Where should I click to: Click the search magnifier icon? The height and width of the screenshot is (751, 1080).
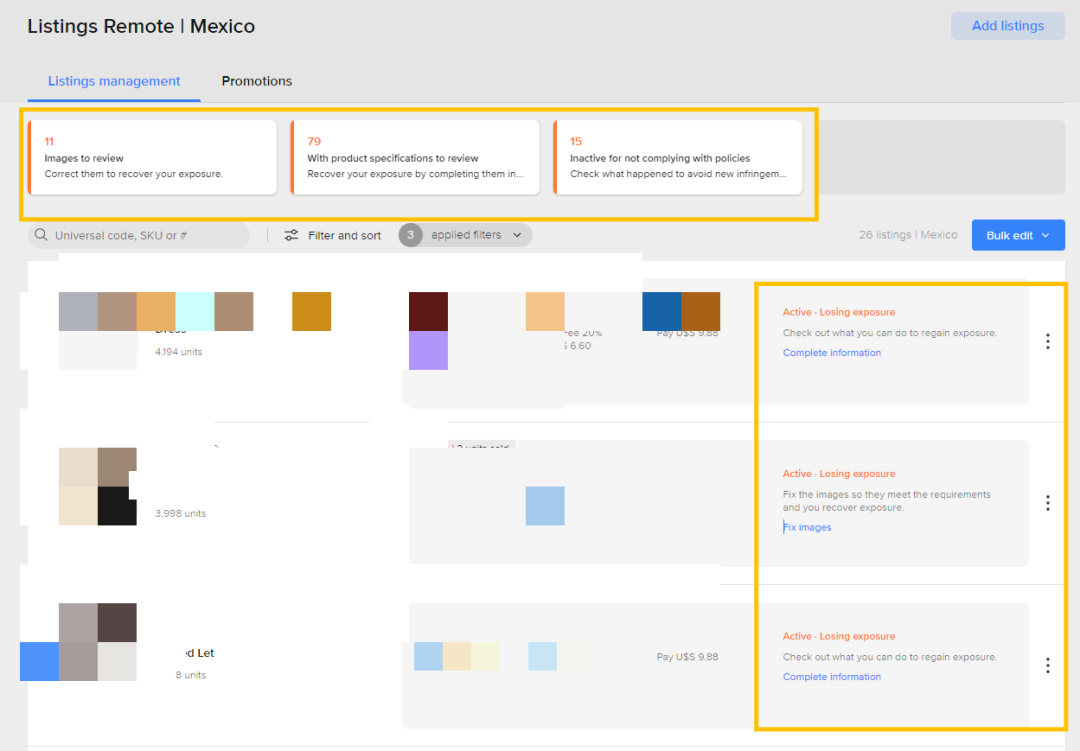click(41, 236)
